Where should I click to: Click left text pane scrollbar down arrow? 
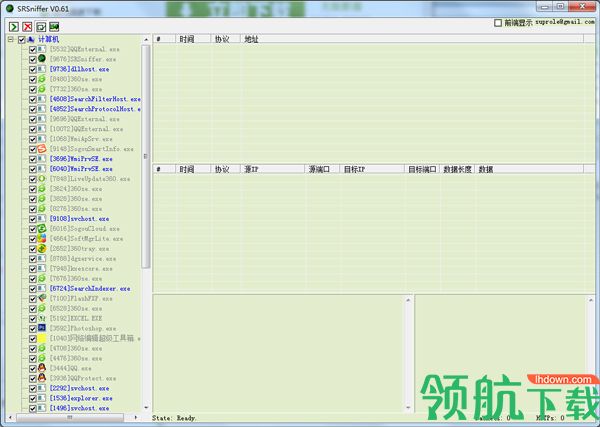coord(408,408)
